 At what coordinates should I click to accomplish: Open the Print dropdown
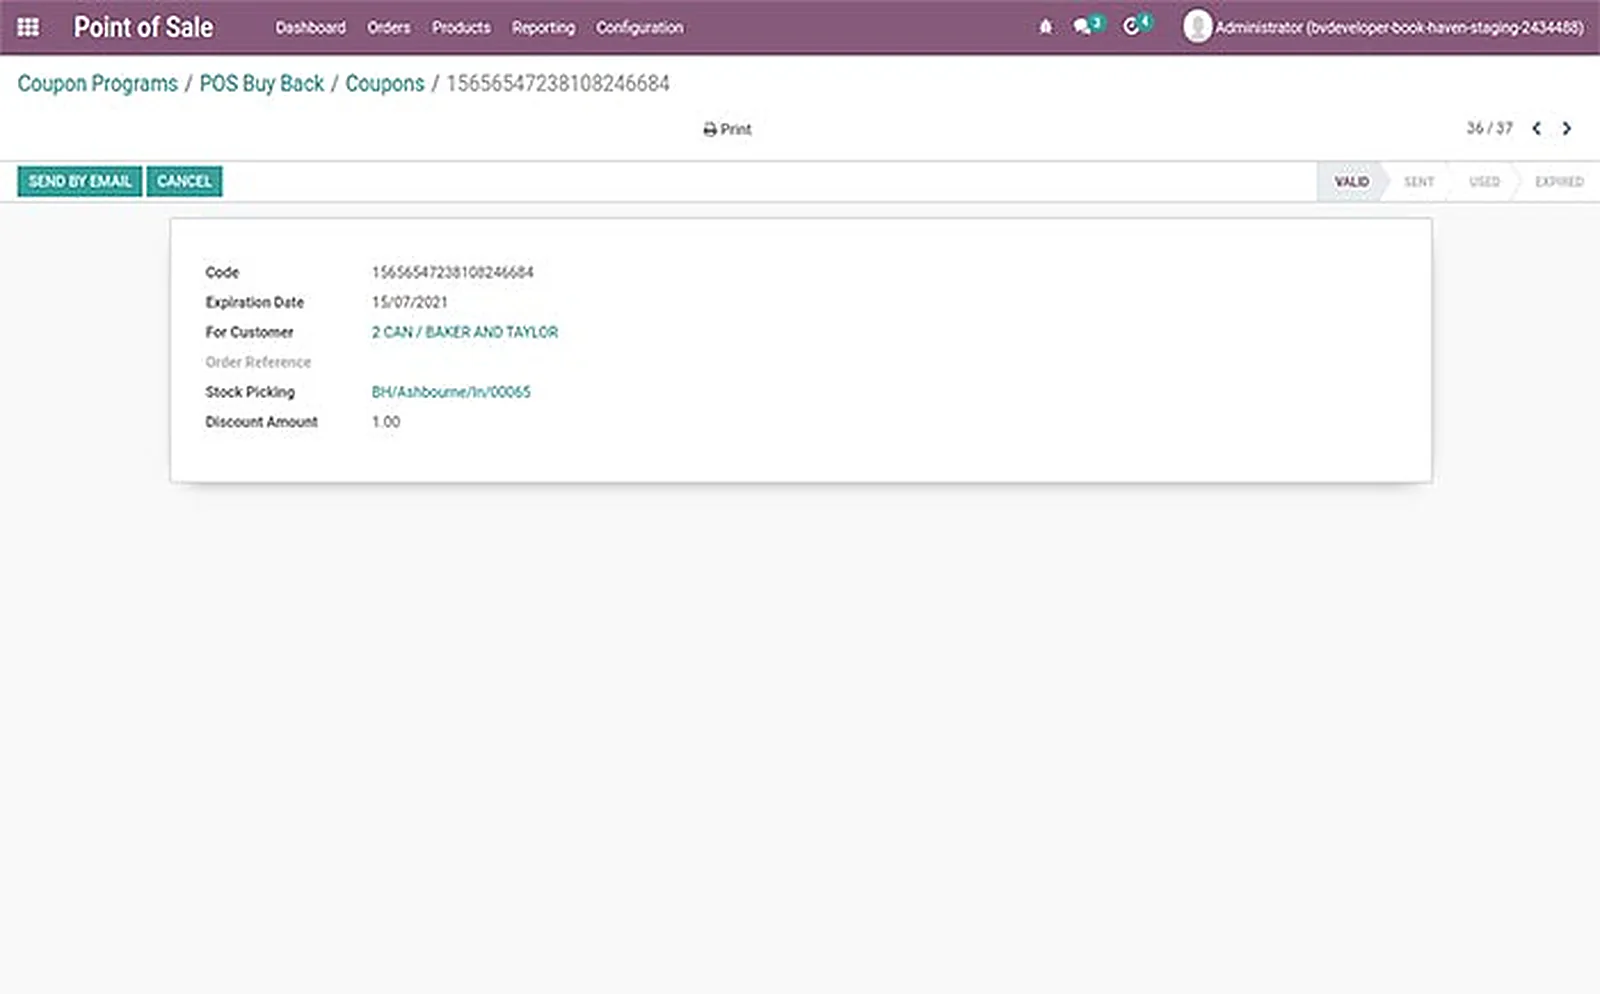[727, 129]
